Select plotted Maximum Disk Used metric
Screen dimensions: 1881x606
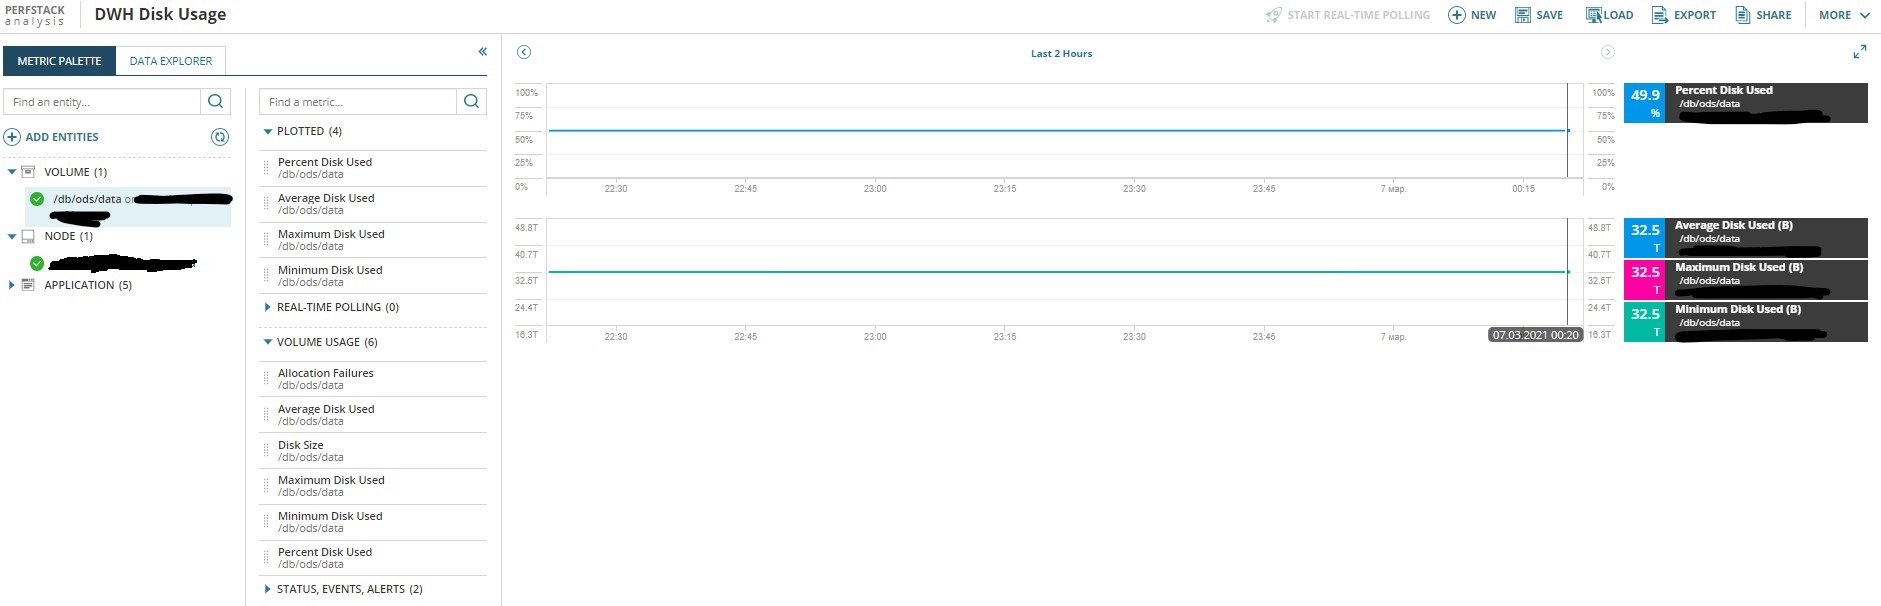[373, 240]
